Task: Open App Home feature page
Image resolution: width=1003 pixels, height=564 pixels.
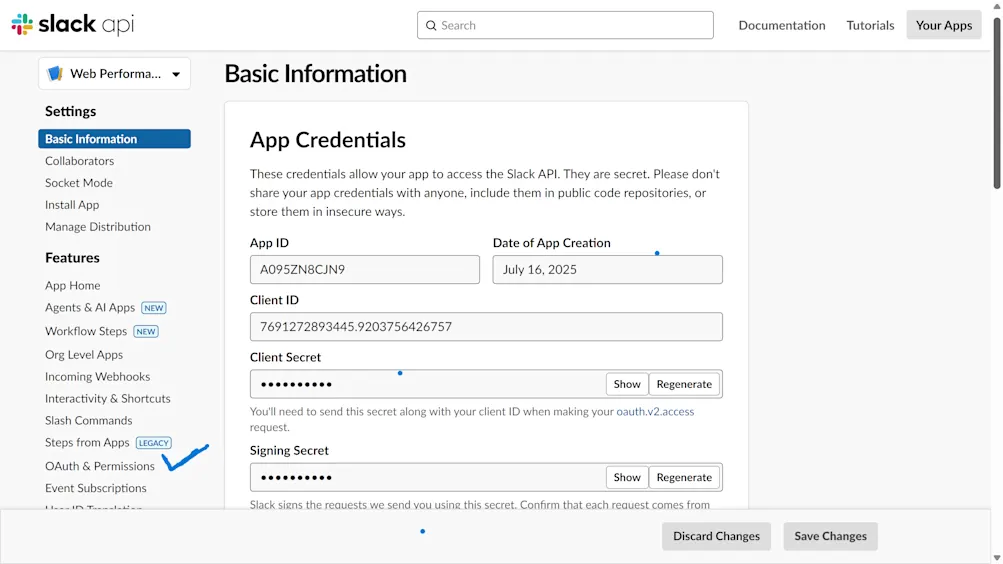Action: coord(72,285)
